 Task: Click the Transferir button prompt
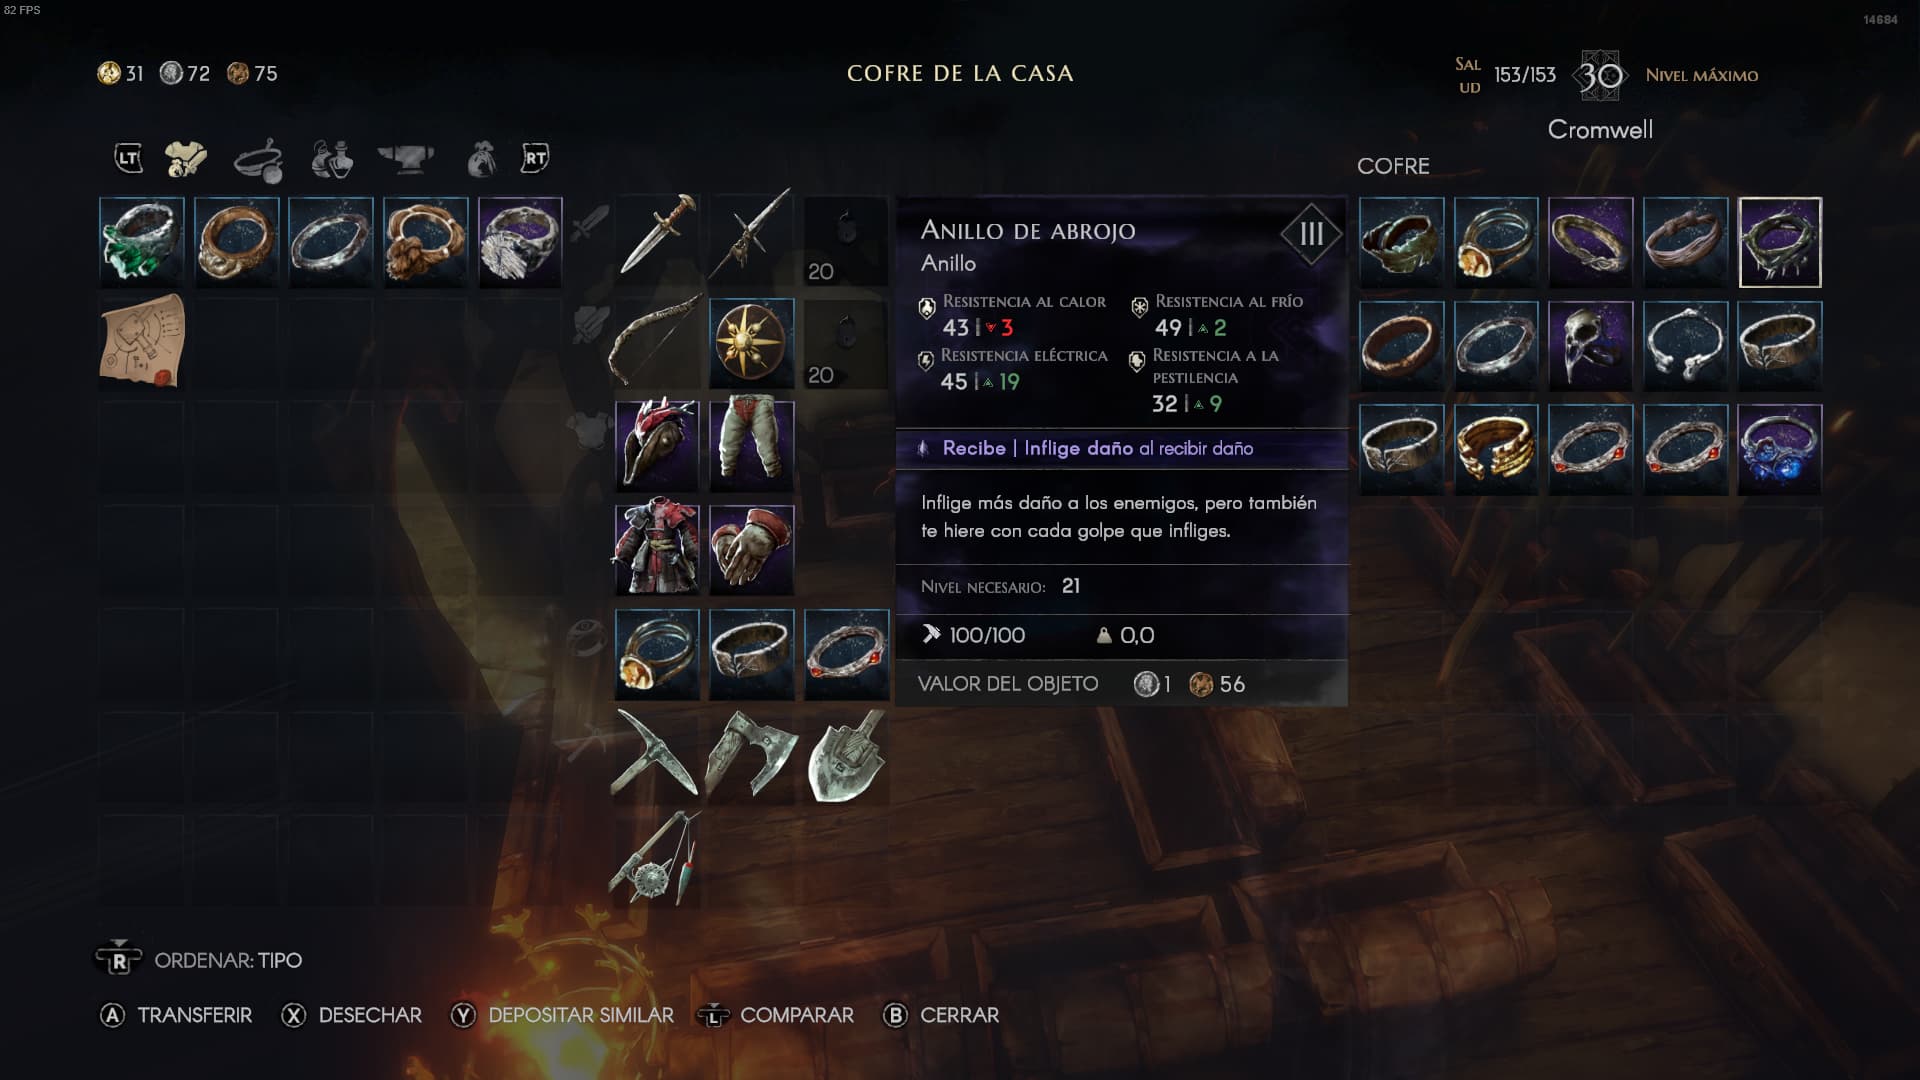tap(176, 1015)
